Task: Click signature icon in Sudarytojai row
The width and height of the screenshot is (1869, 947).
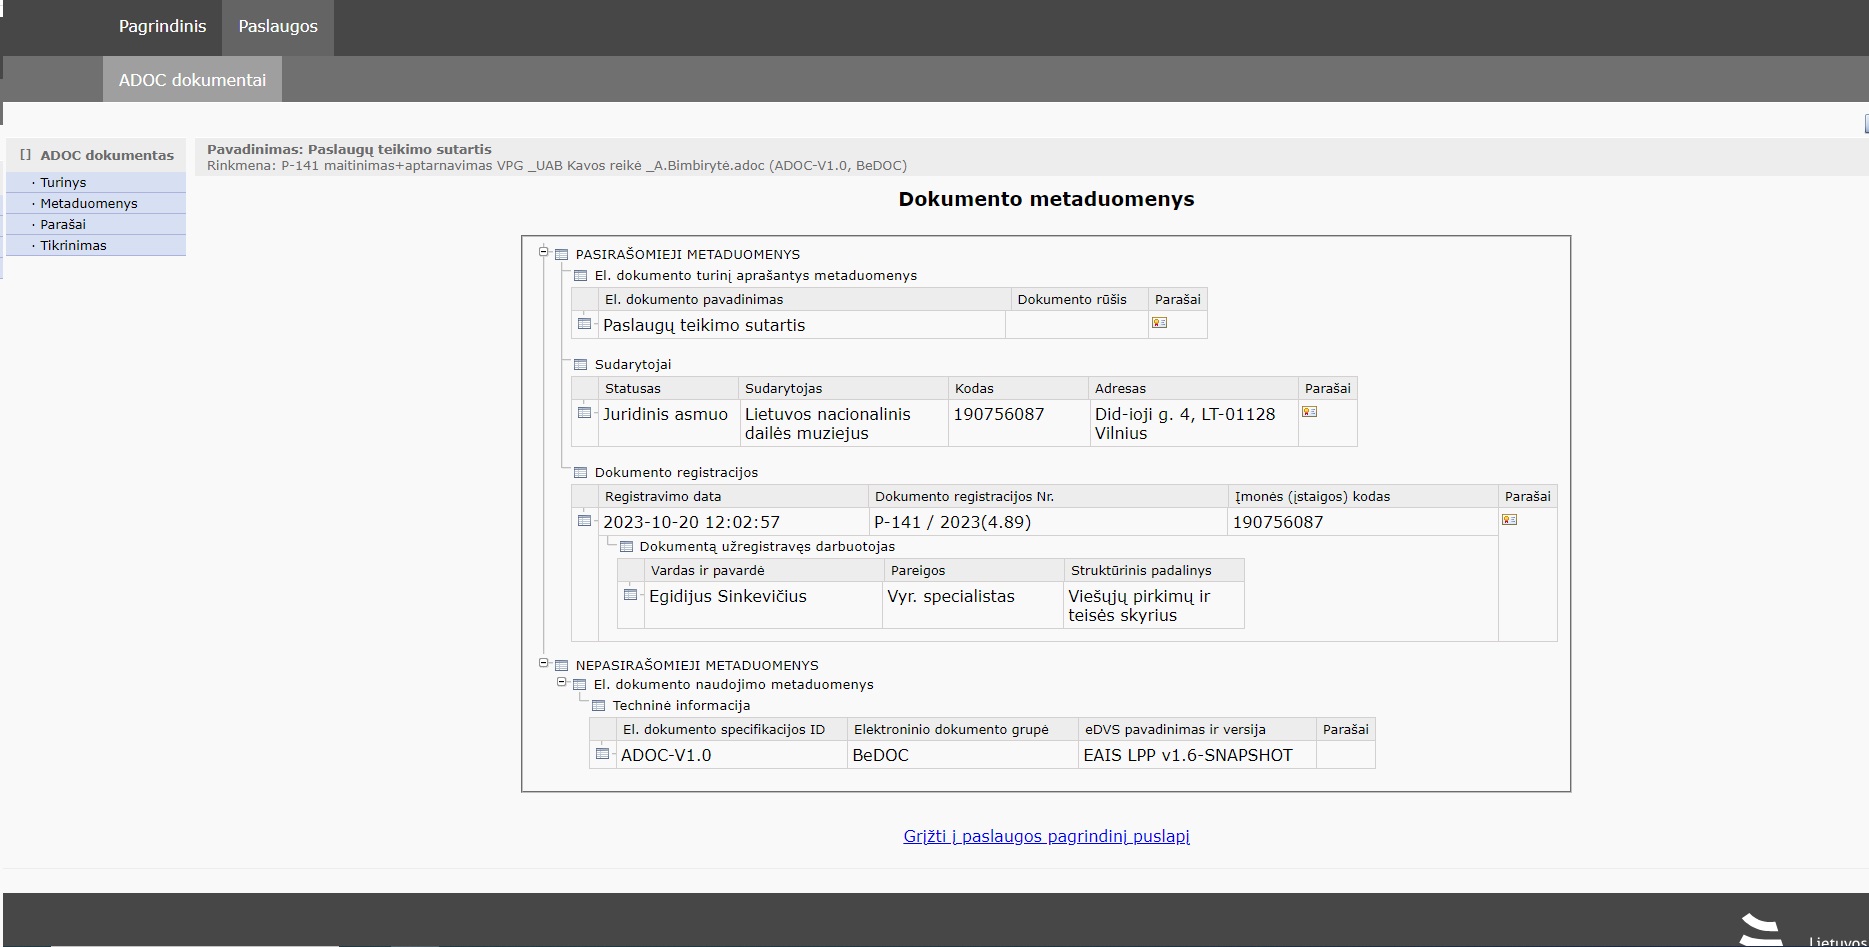Action: (x=1309, y=412)
